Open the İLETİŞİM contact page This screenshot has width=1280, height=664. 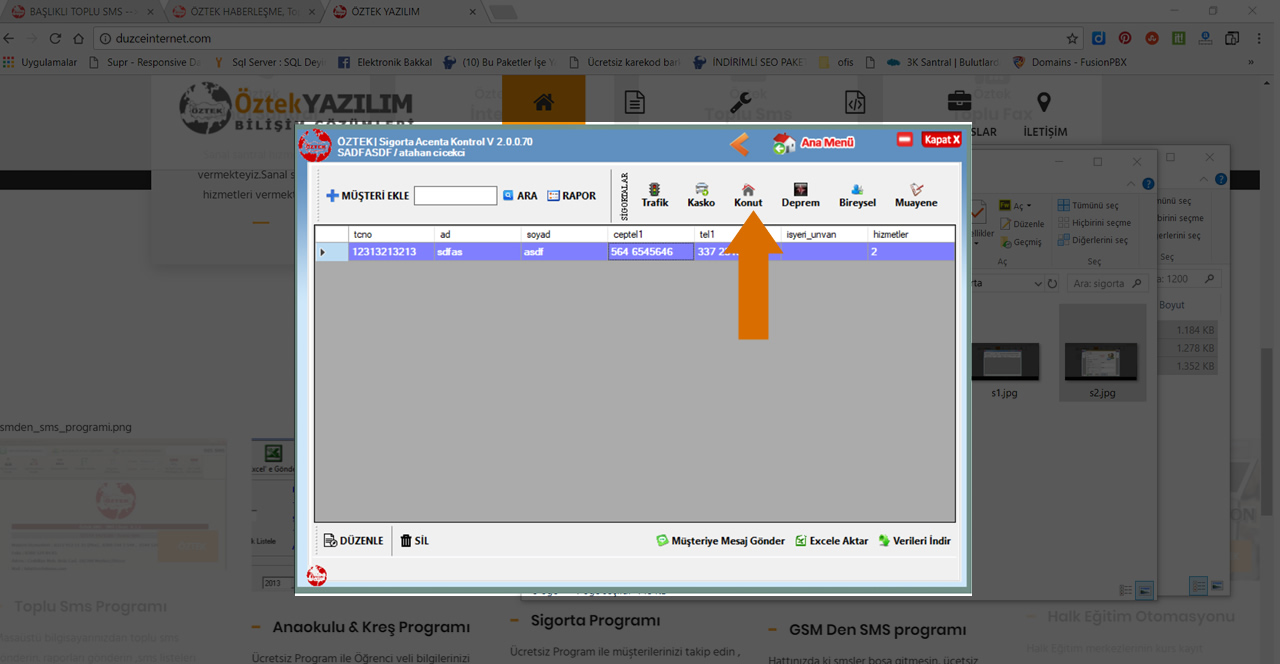(1045, 131)
